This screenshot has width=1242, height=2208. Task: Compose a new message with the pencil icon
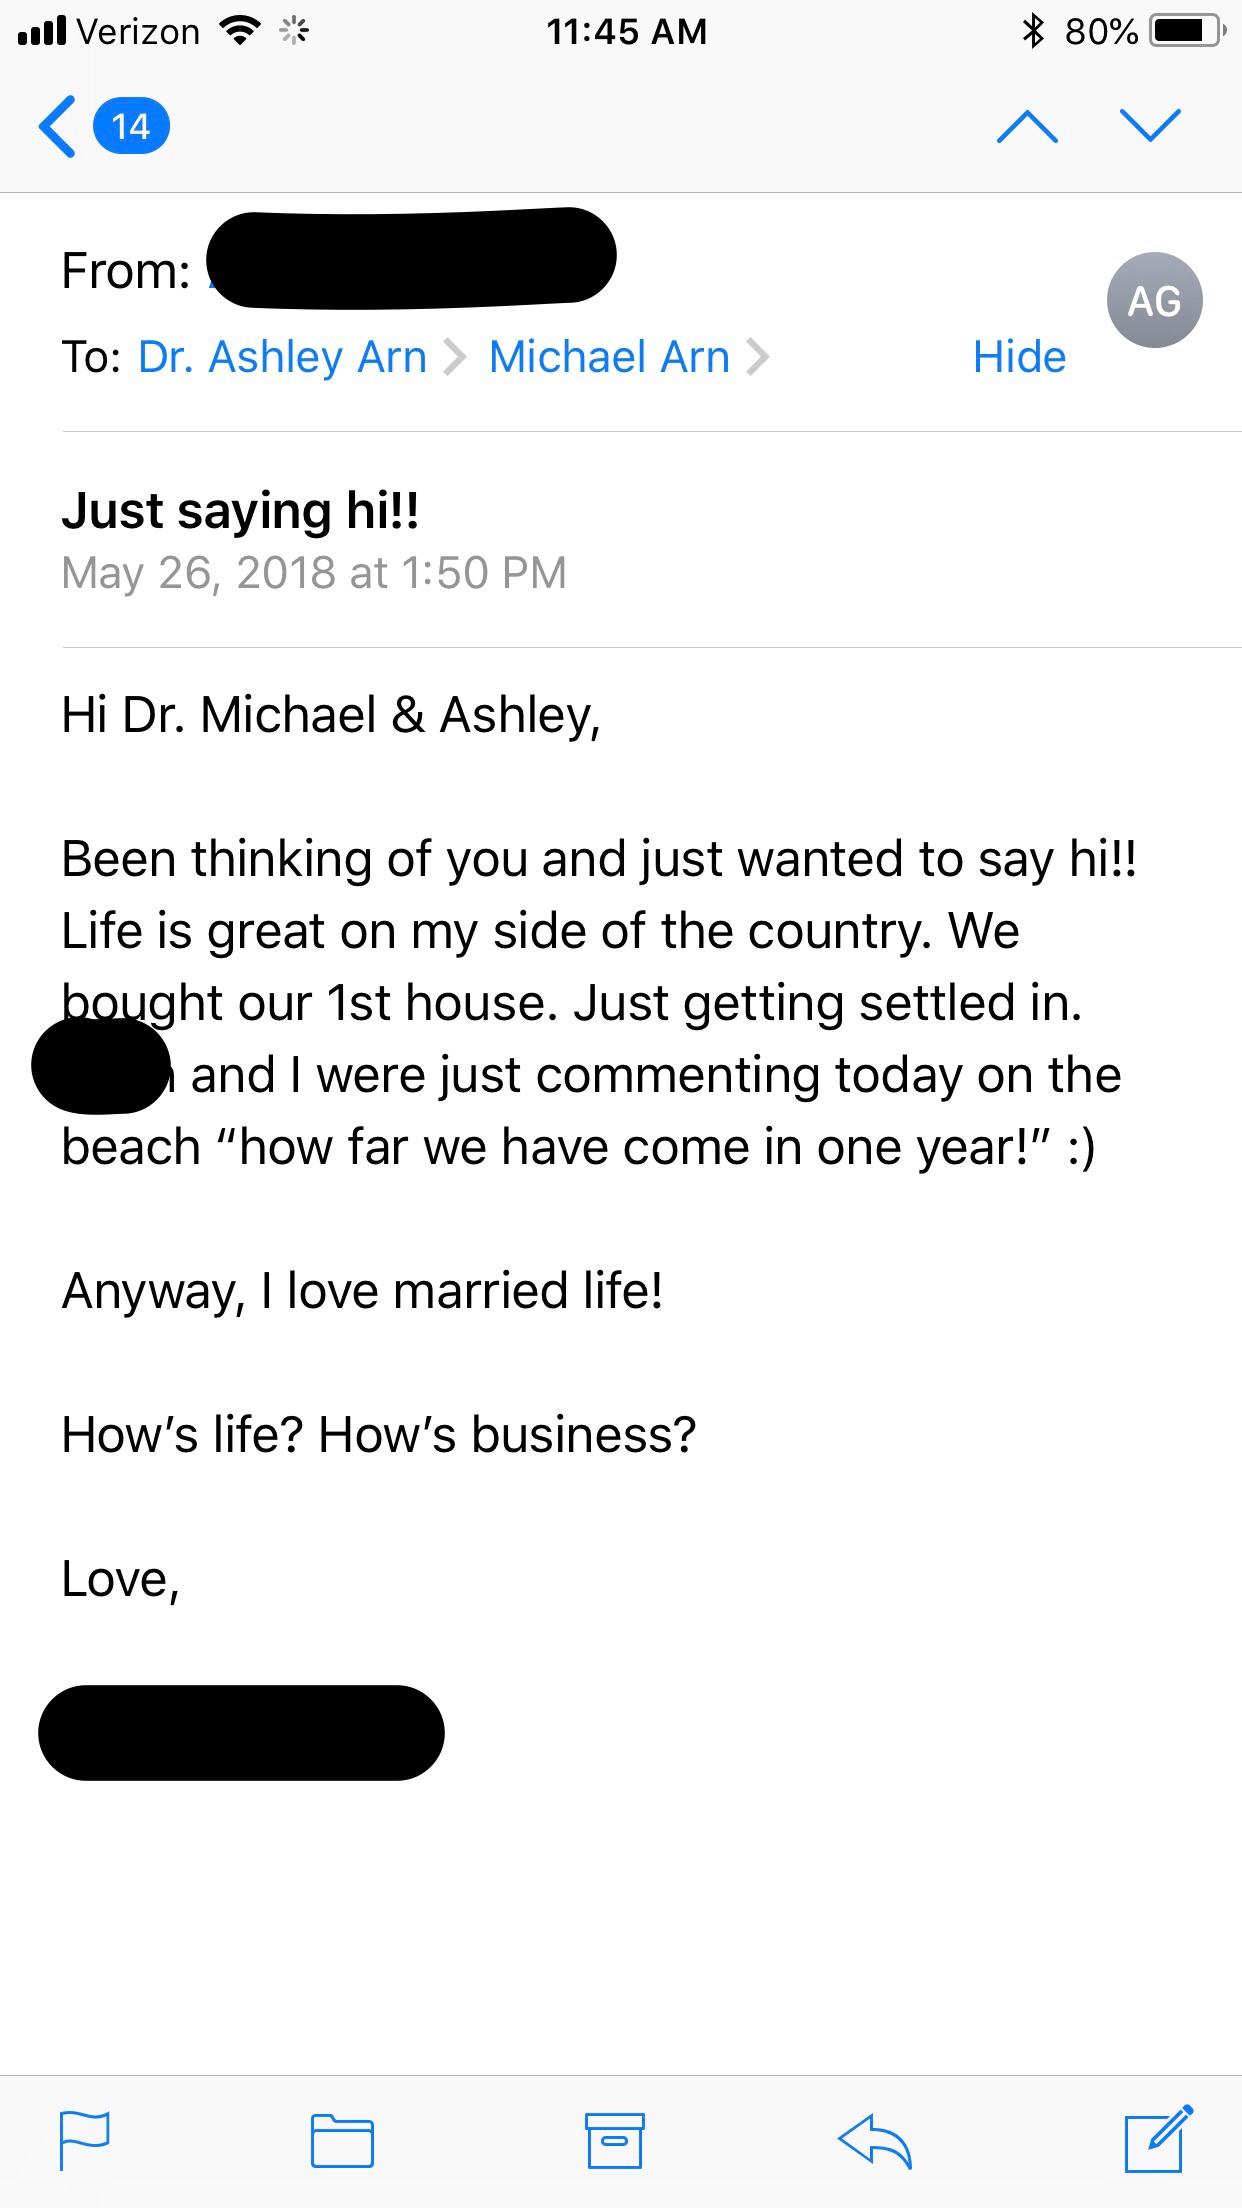click(1158, 2138)
